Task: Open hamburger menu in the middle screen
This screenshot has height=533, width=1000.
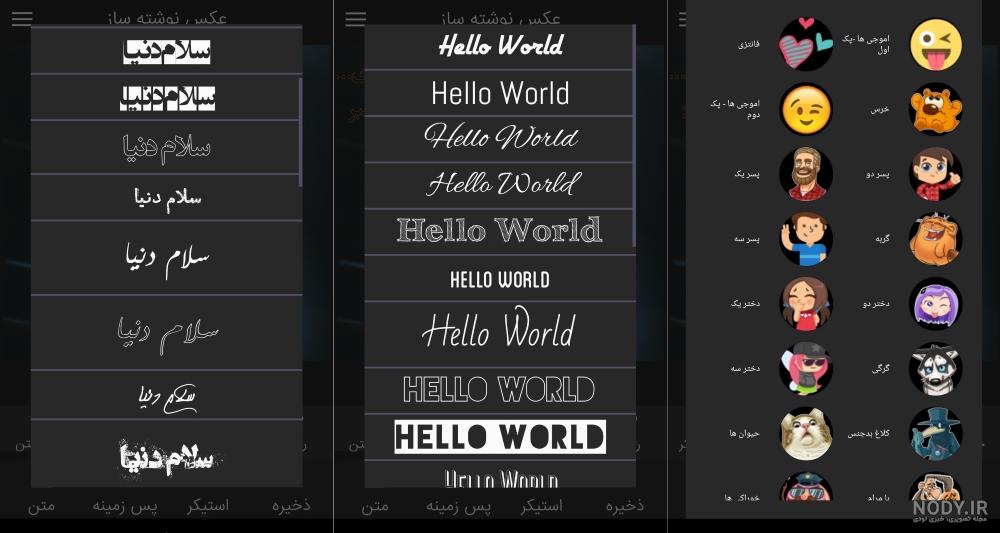Action: [x=356, y=18]
